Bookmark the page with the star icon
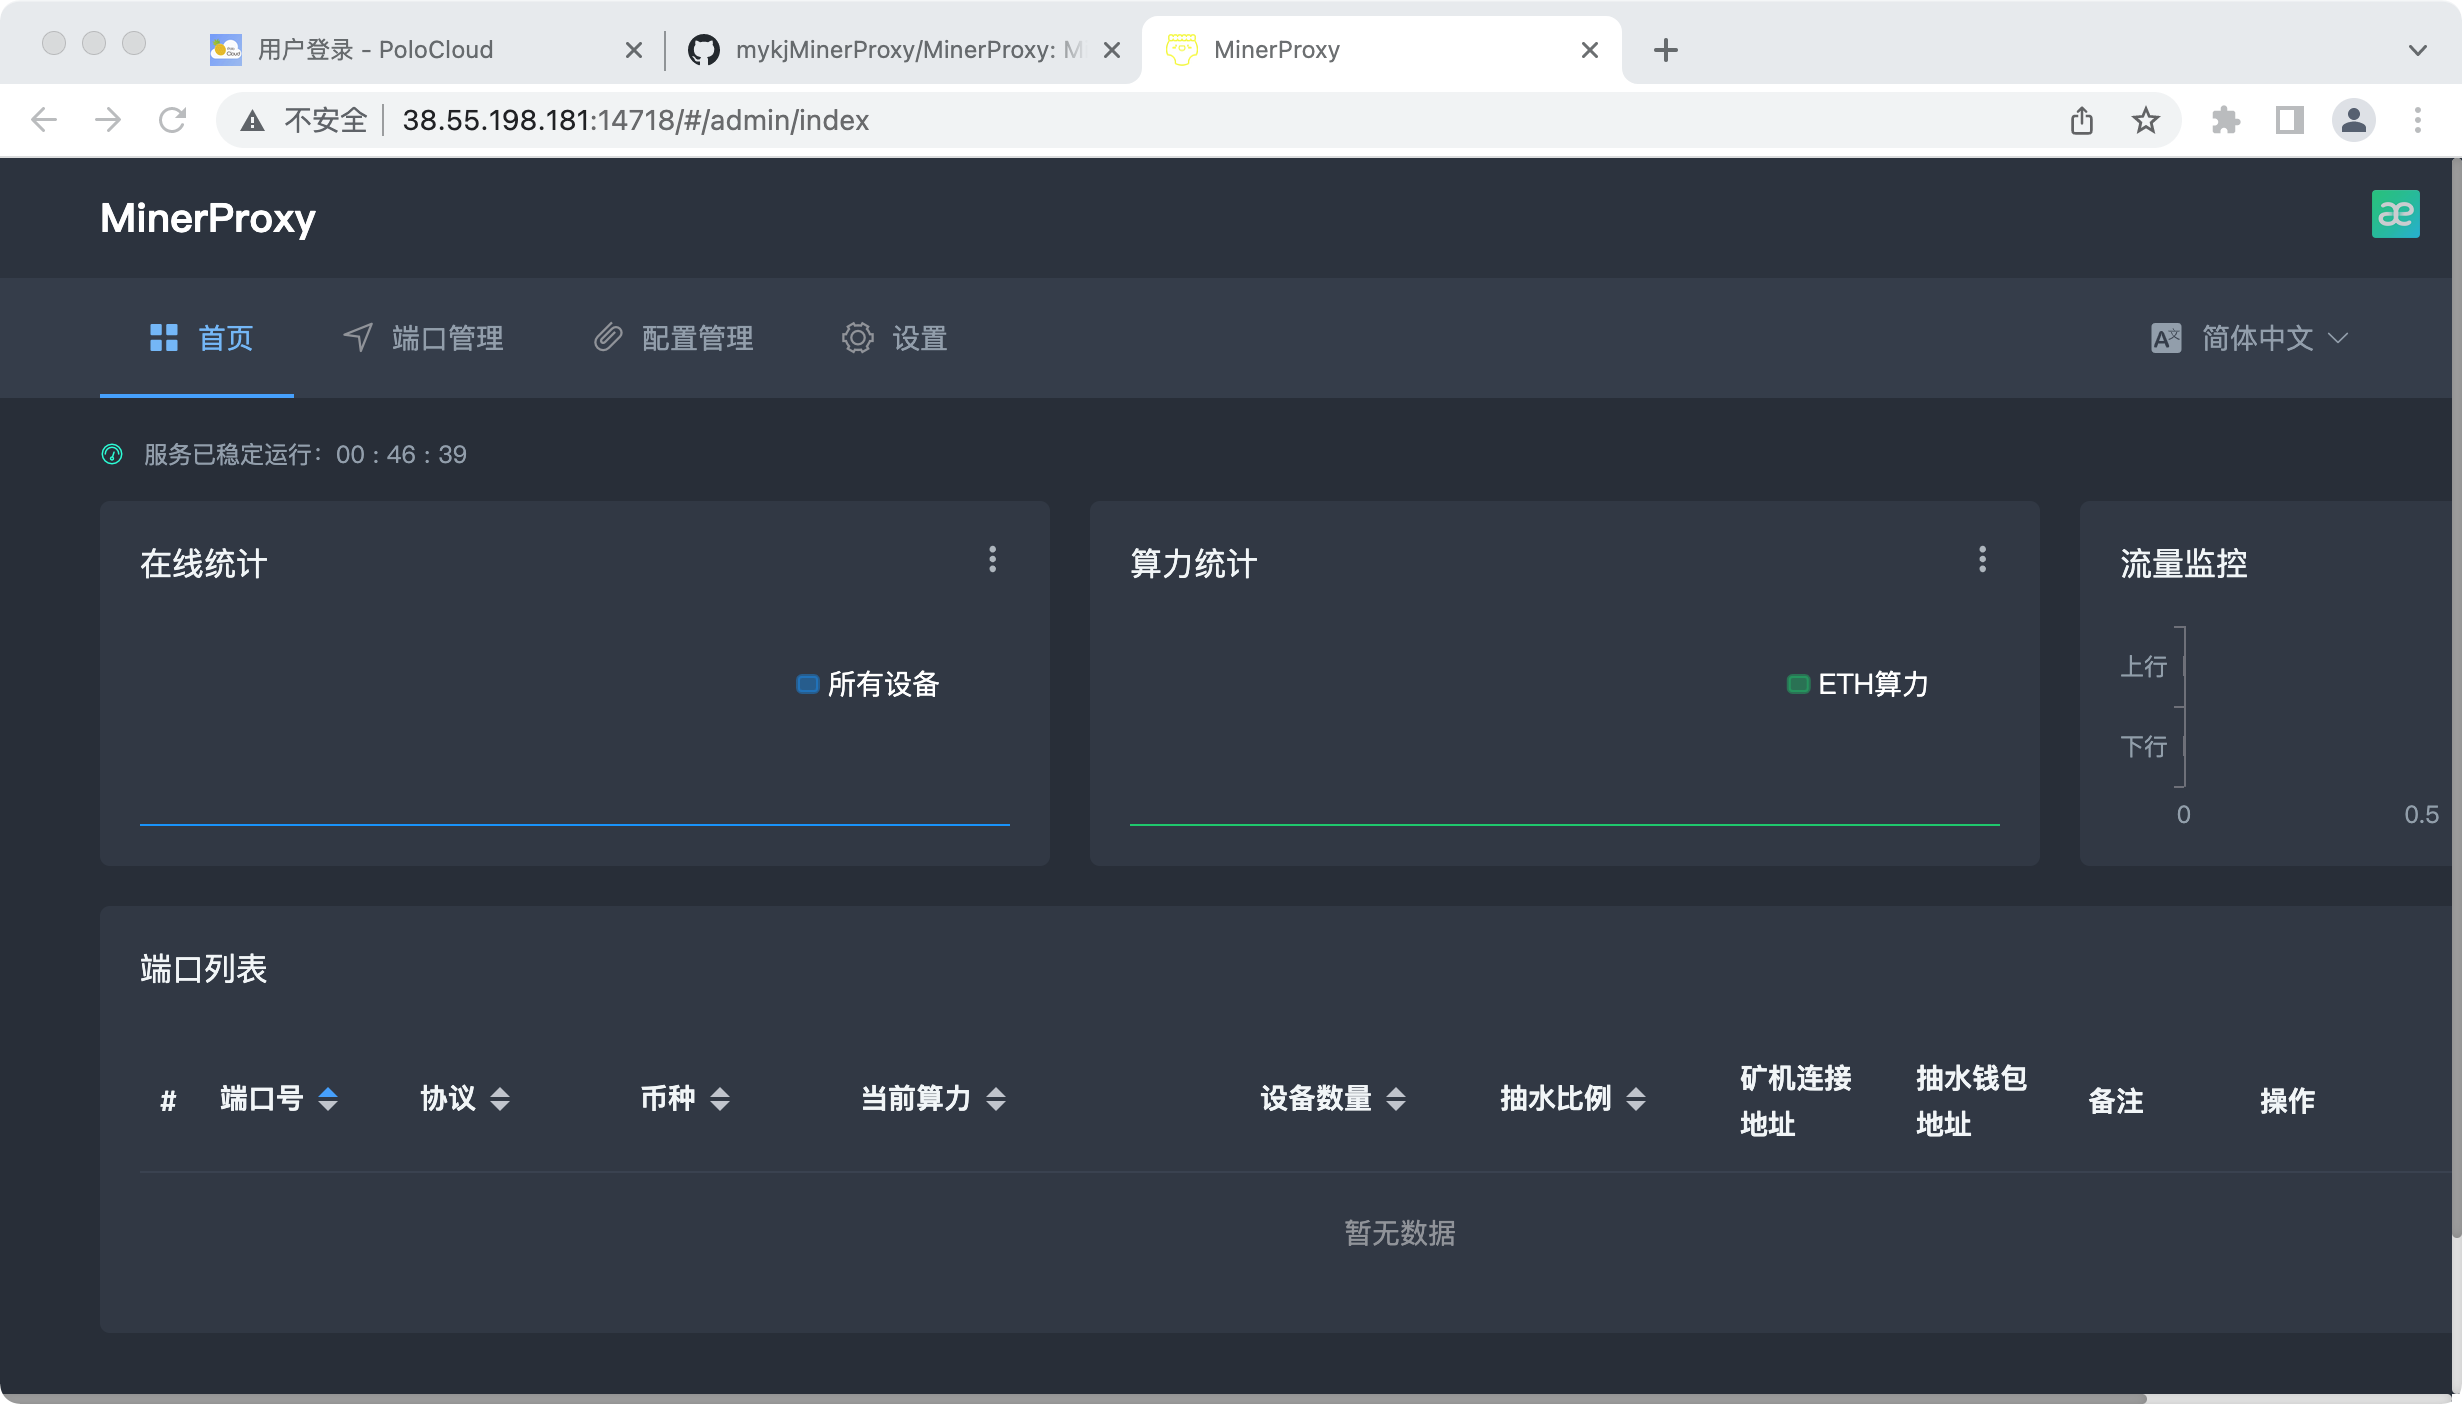Image resolution: width=2462 pixels, height=1404 pixels. point(2144,120)
